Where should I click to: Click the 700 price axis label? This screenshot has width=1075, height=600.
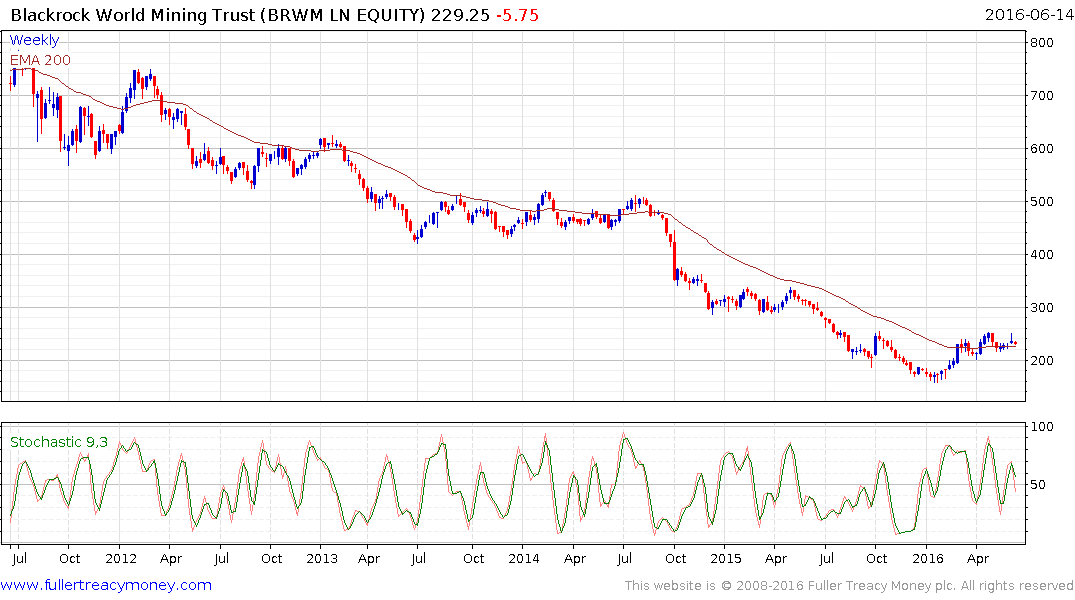pos(1042,95)
